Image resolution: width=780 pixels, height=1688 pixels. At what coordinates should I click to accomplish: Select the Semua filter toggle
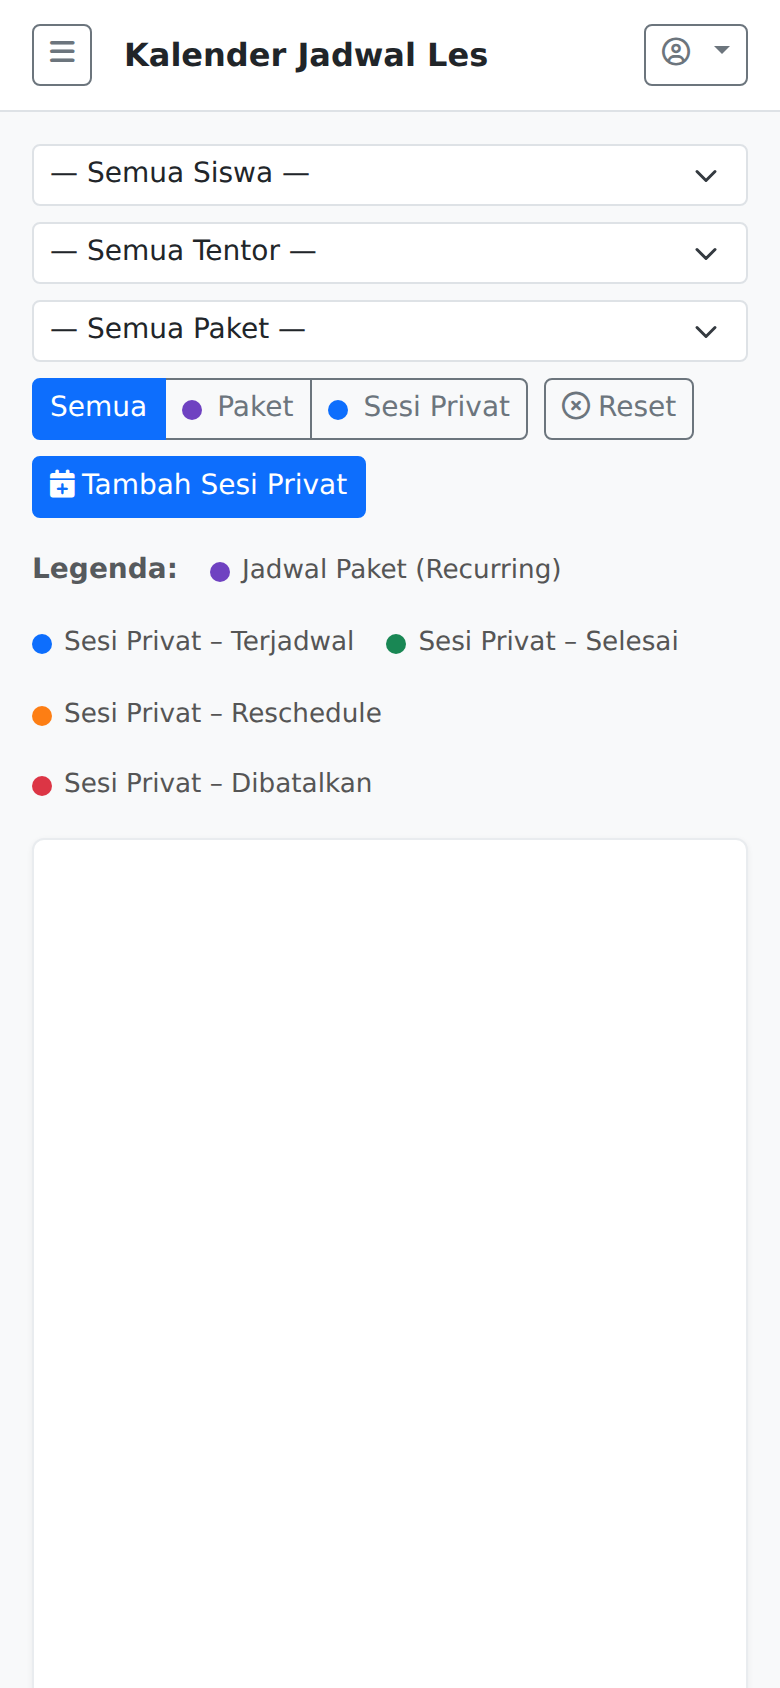coord(98,408)
